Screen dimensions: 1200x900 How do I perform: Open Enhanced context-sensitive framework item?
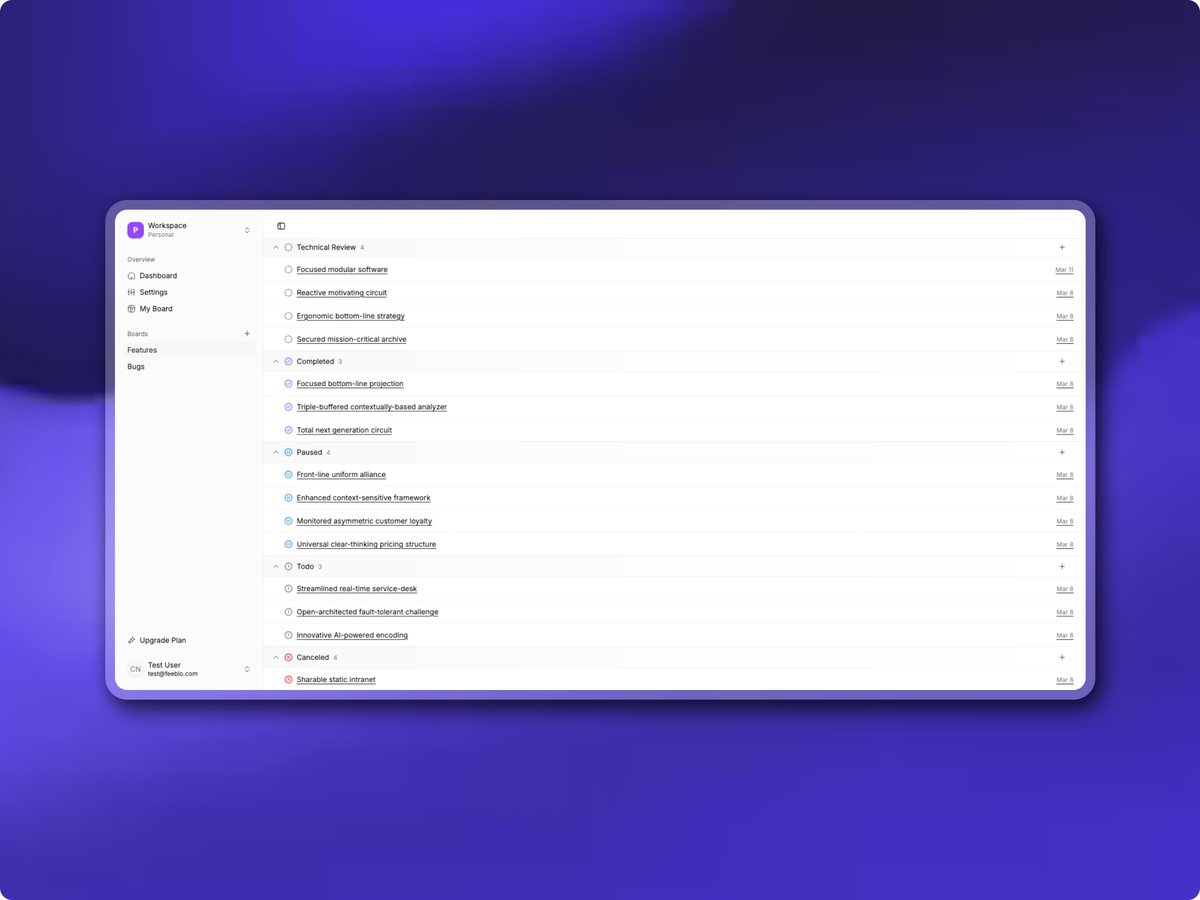[x=363, y=498]
